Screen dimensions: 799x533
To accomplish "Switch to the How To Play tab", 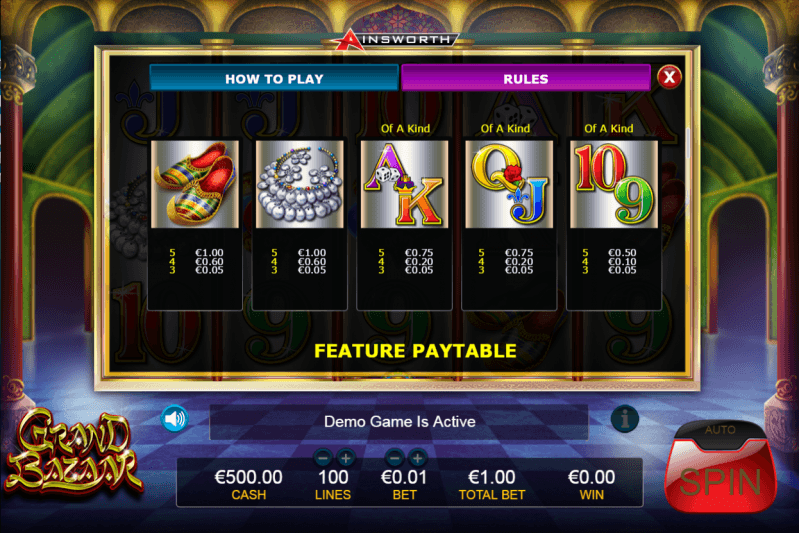I will 274,78.
